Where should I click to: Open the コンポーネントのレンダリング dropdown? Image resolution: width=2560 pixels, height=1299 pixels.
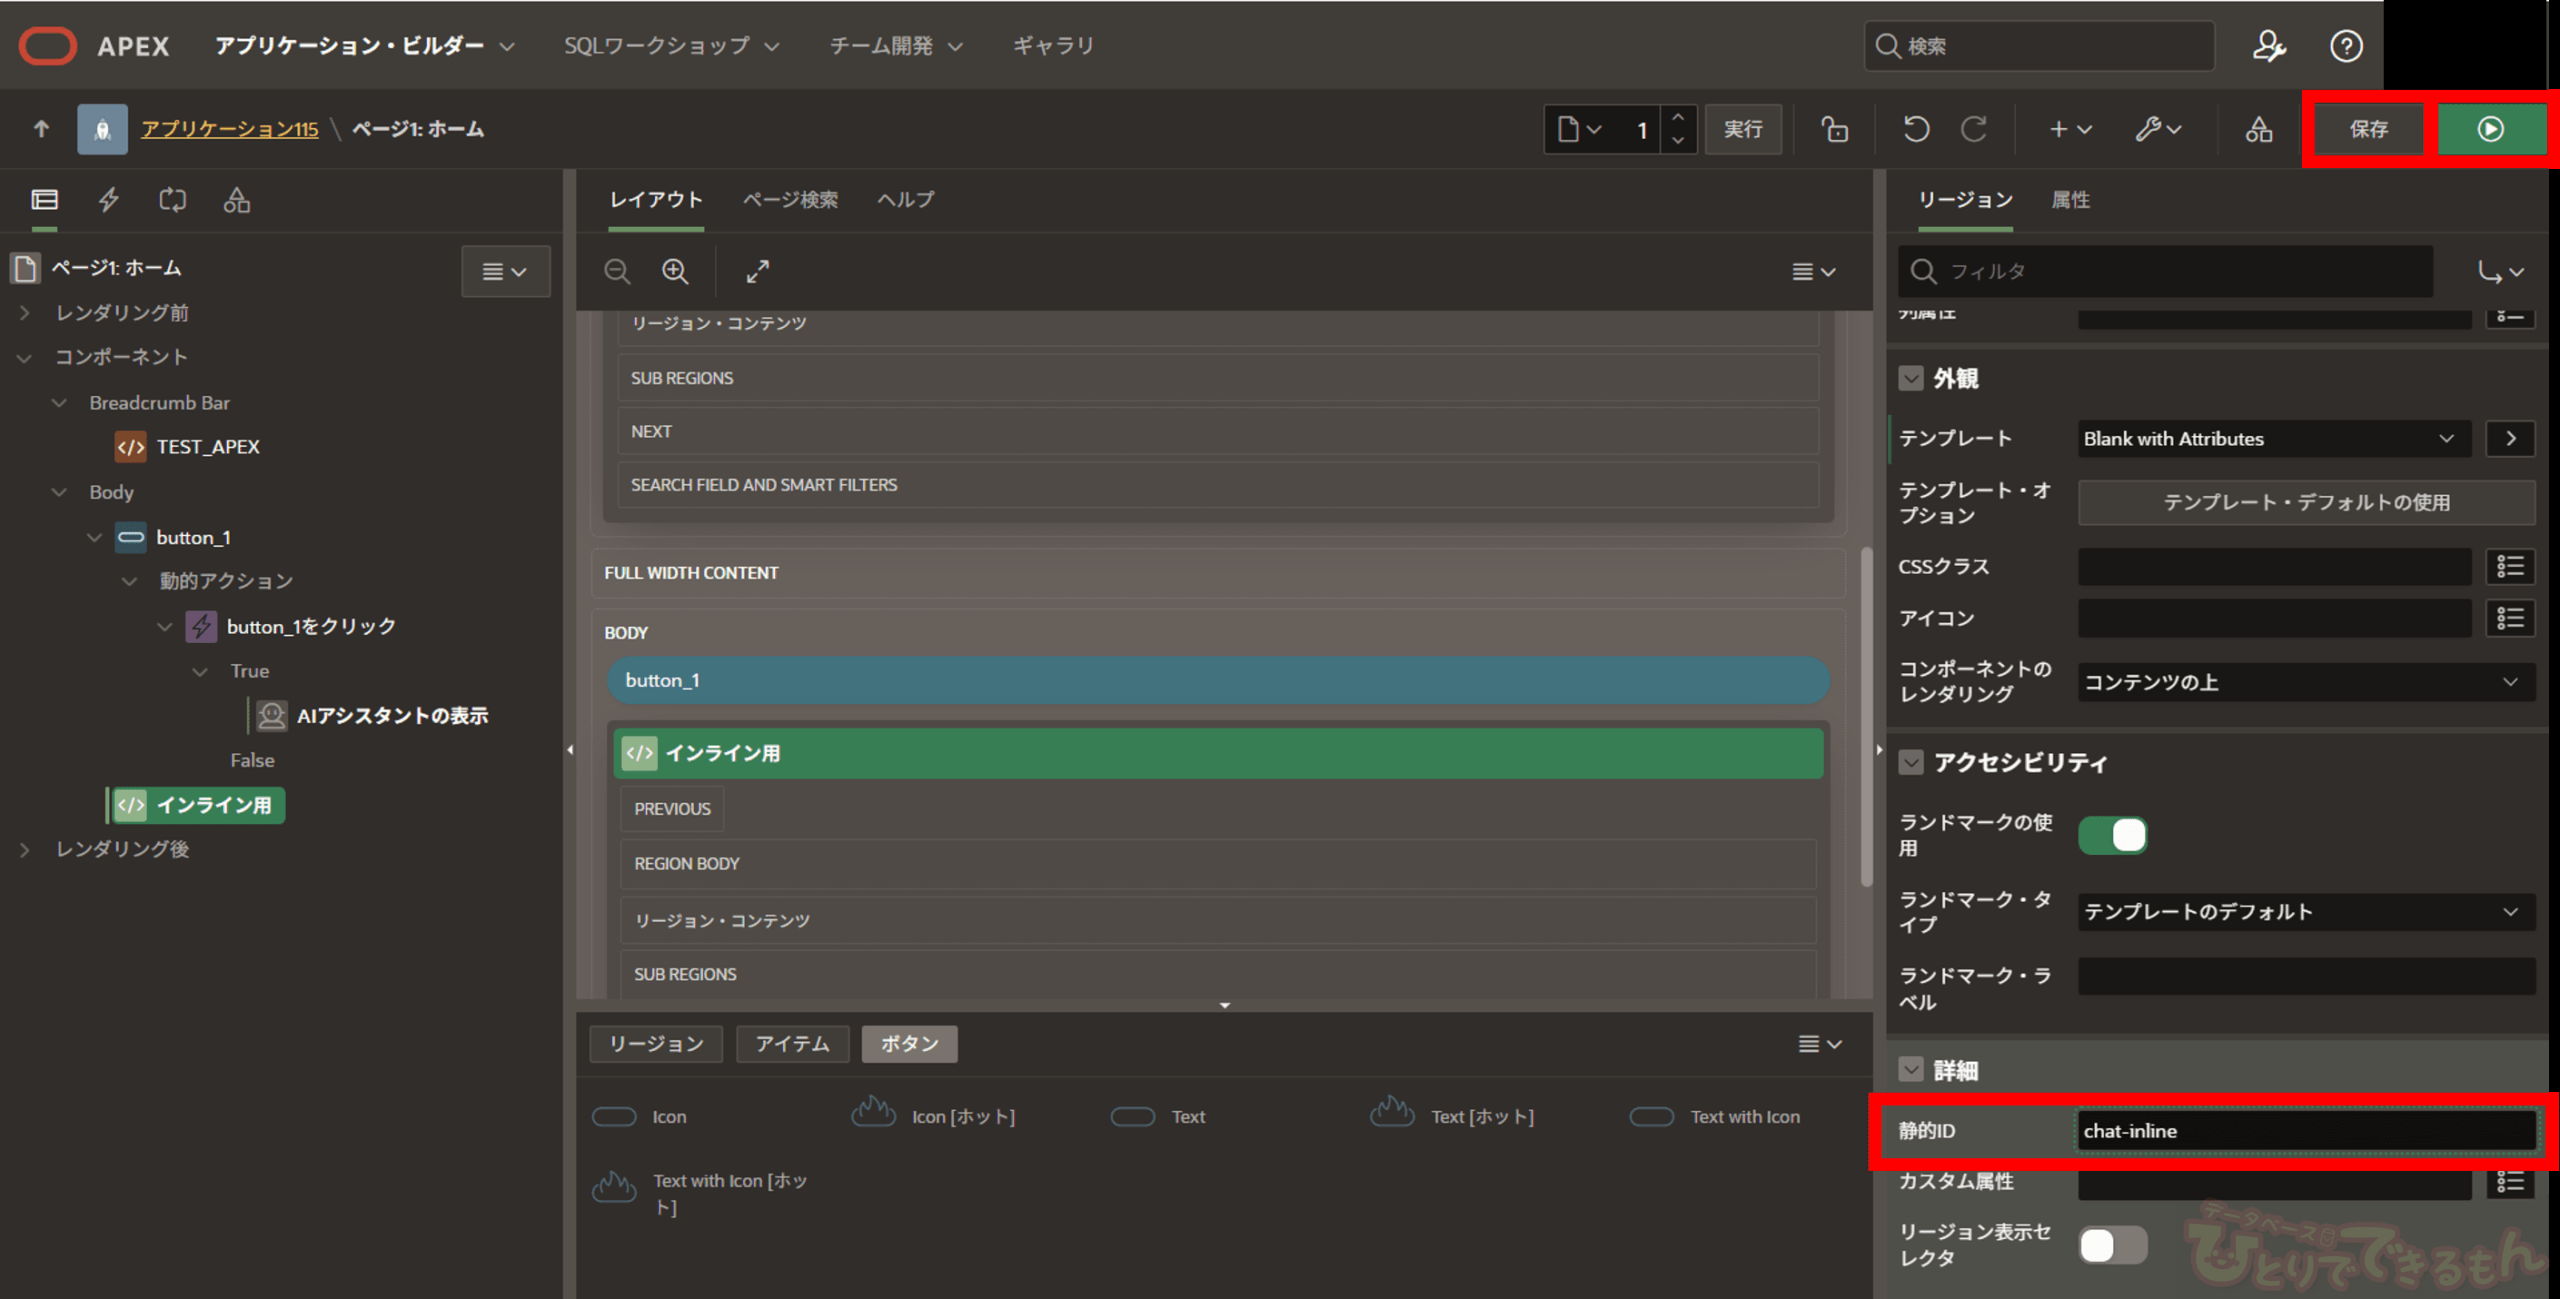[2304, 682]
